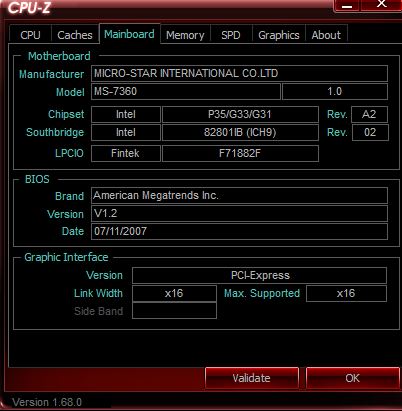Click the BIOS brand American Megatrends Inc.
This screenshot has width=402, height=411.
tap(239, 195)
